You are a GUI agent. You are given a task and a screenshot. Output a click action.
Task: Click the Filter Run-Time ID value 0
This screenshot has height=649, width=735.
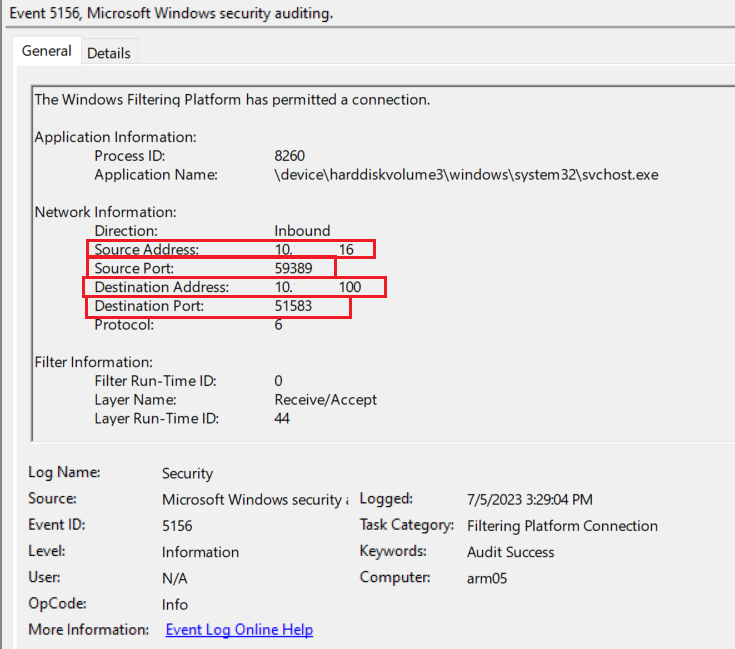278,380
